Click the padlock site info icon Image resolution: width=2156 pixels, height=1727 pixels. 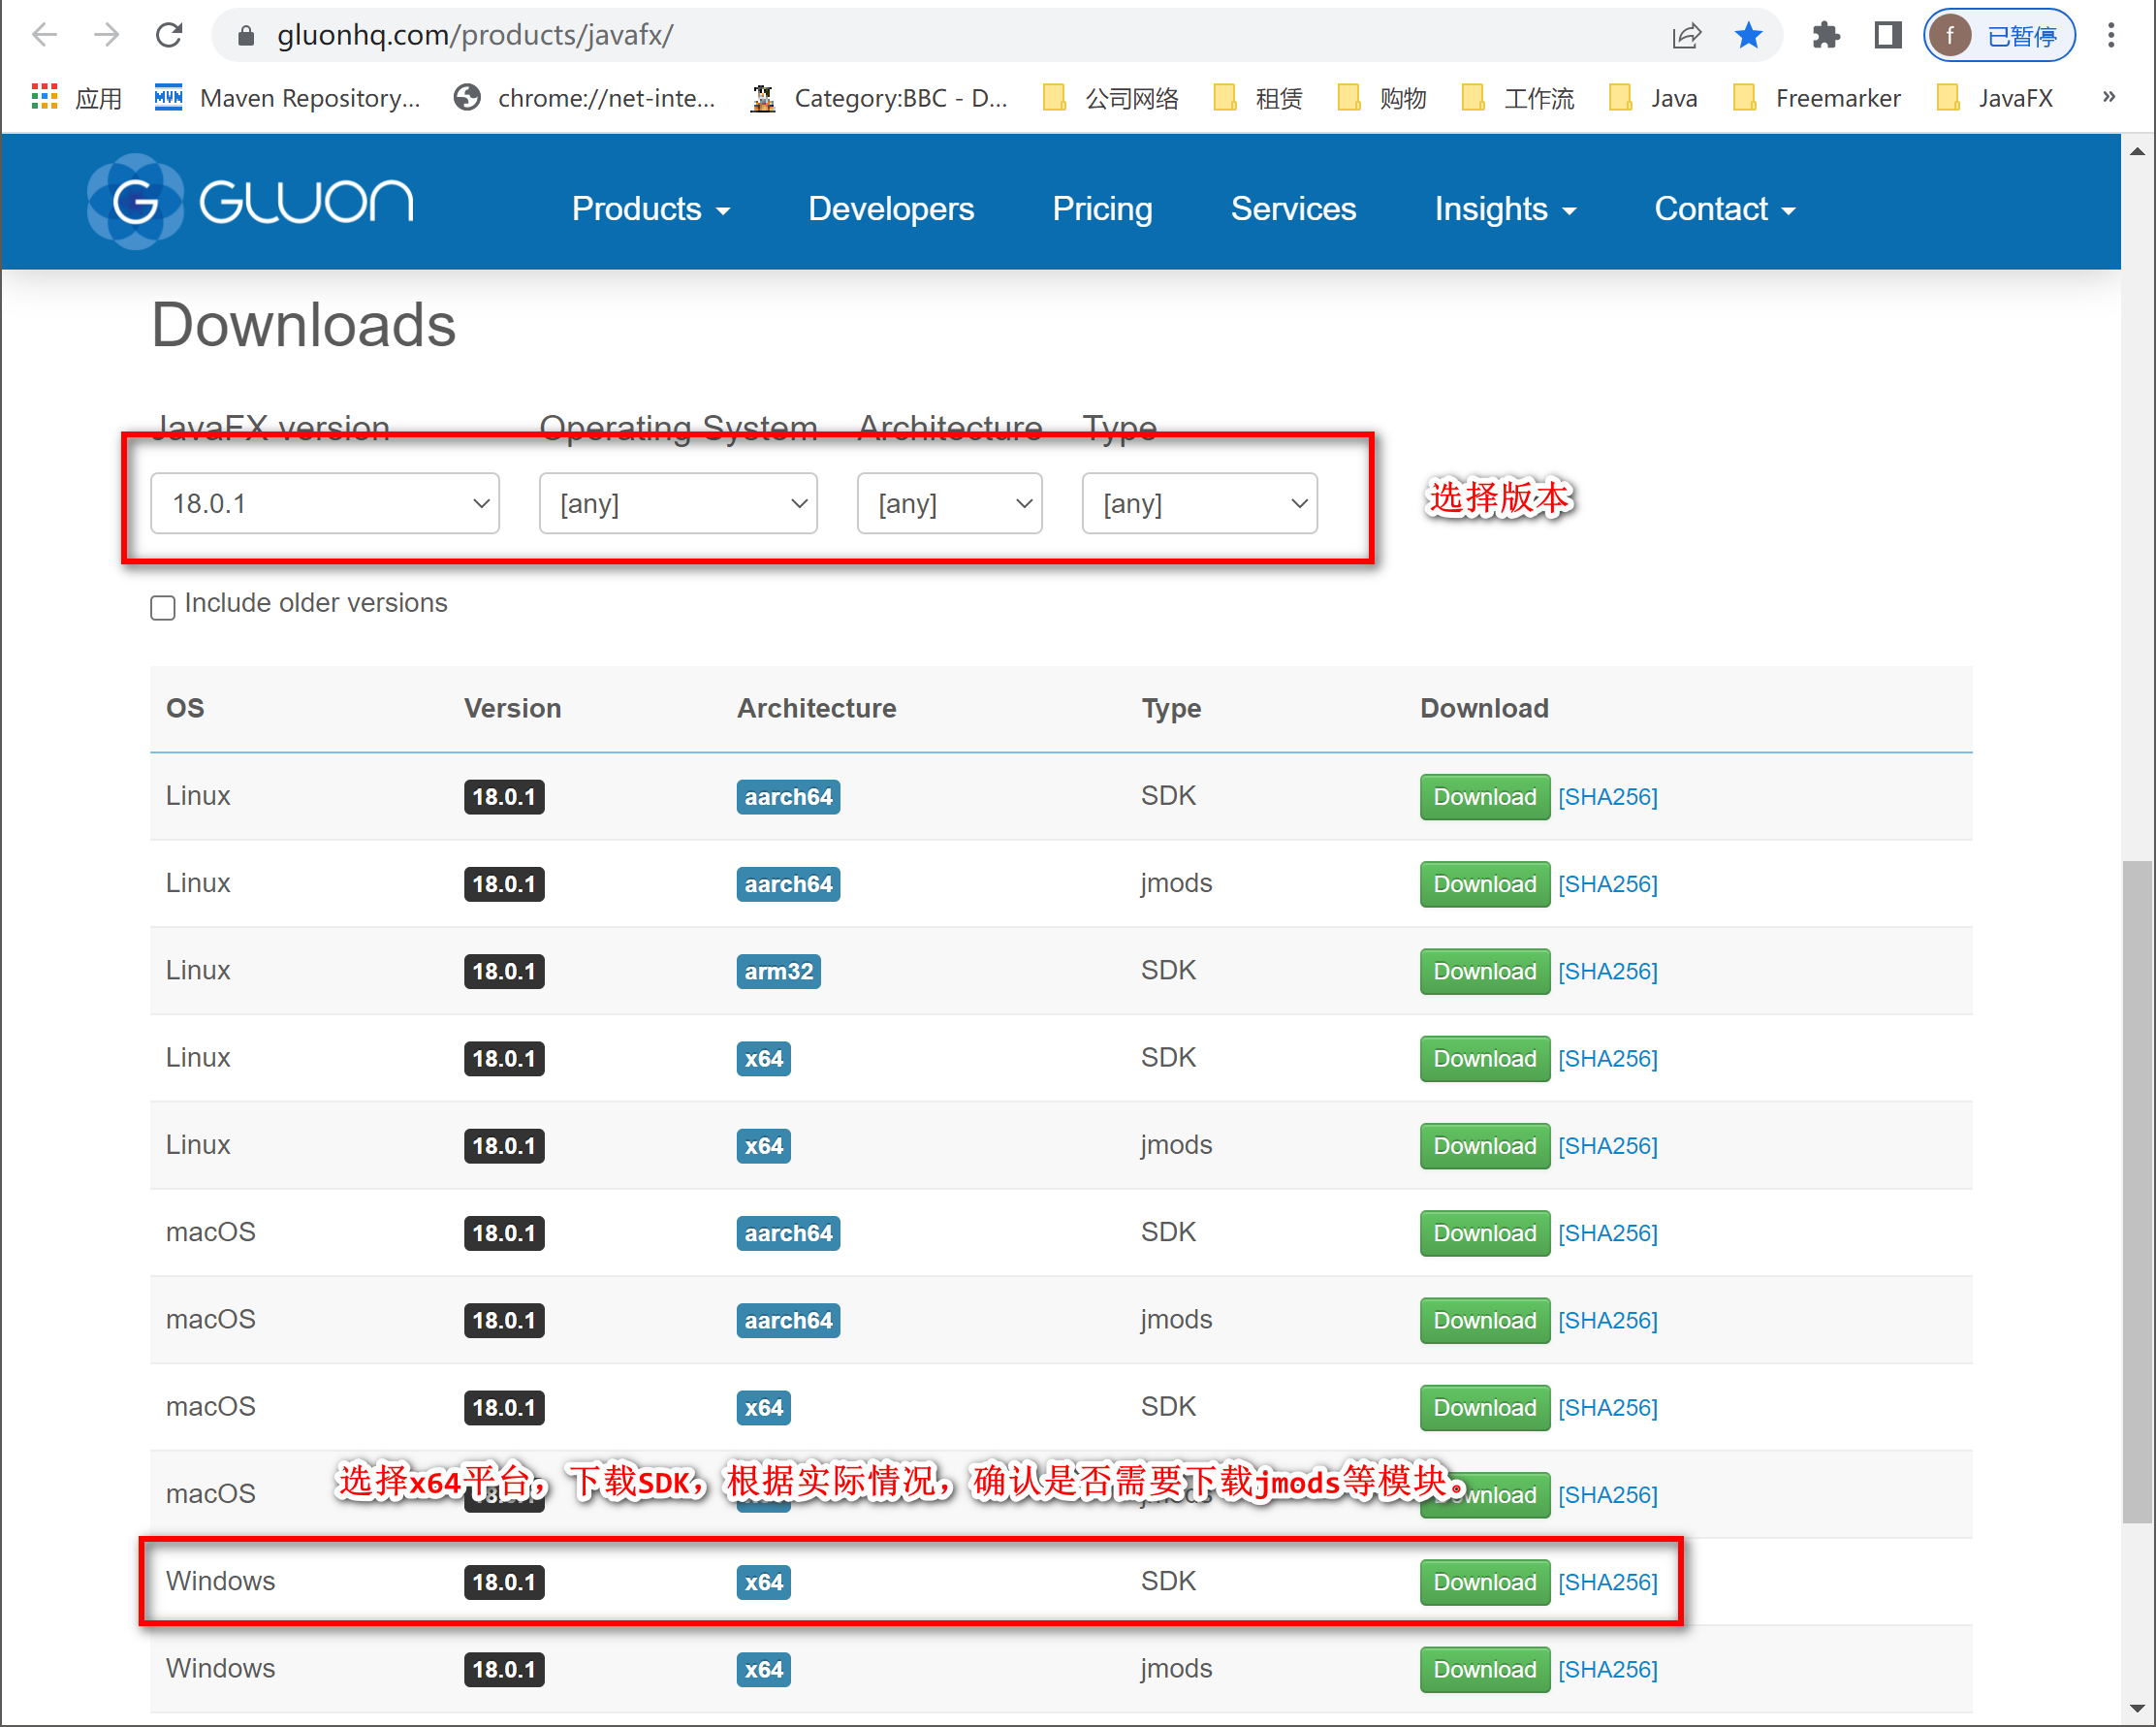[245, 36]
